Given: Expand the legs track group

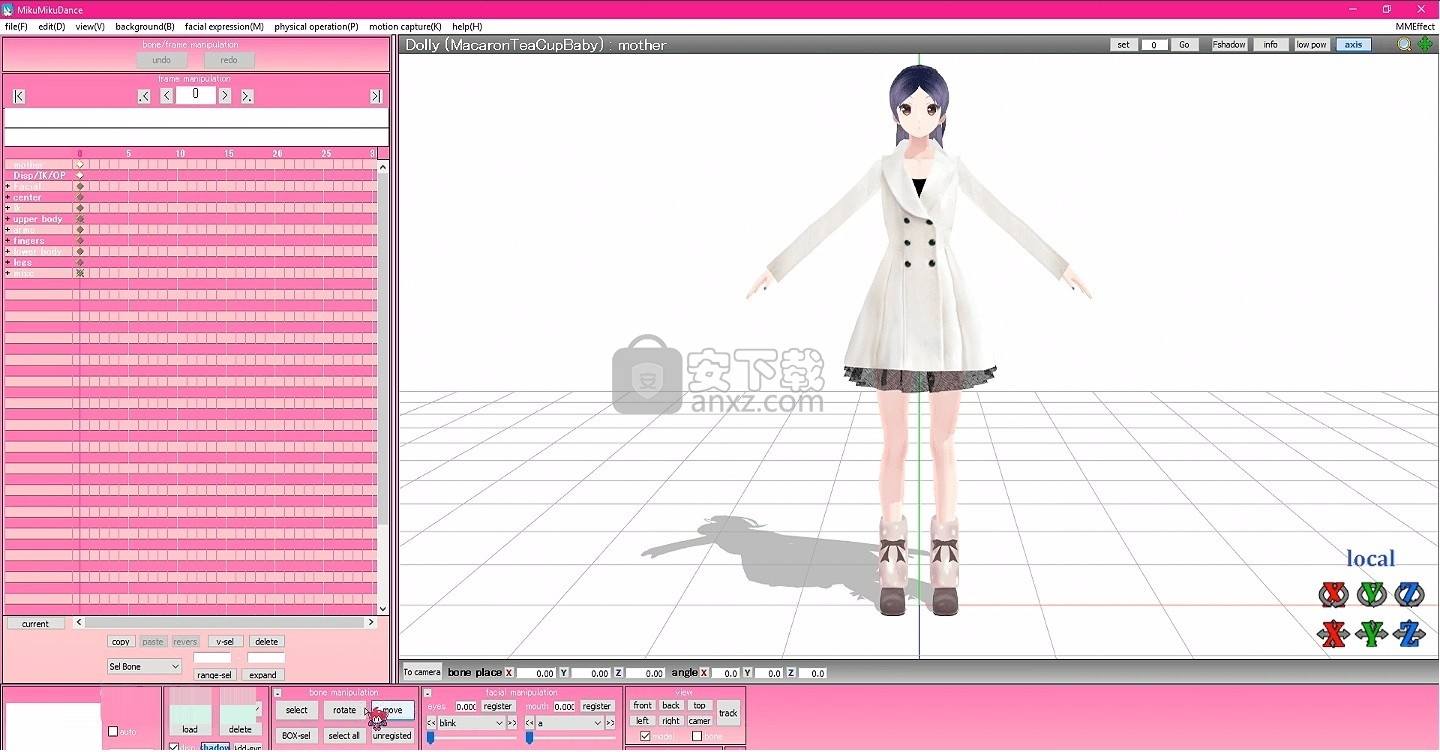Looking at the screenshot, I should pyautogui.click(x=8, y=262).
